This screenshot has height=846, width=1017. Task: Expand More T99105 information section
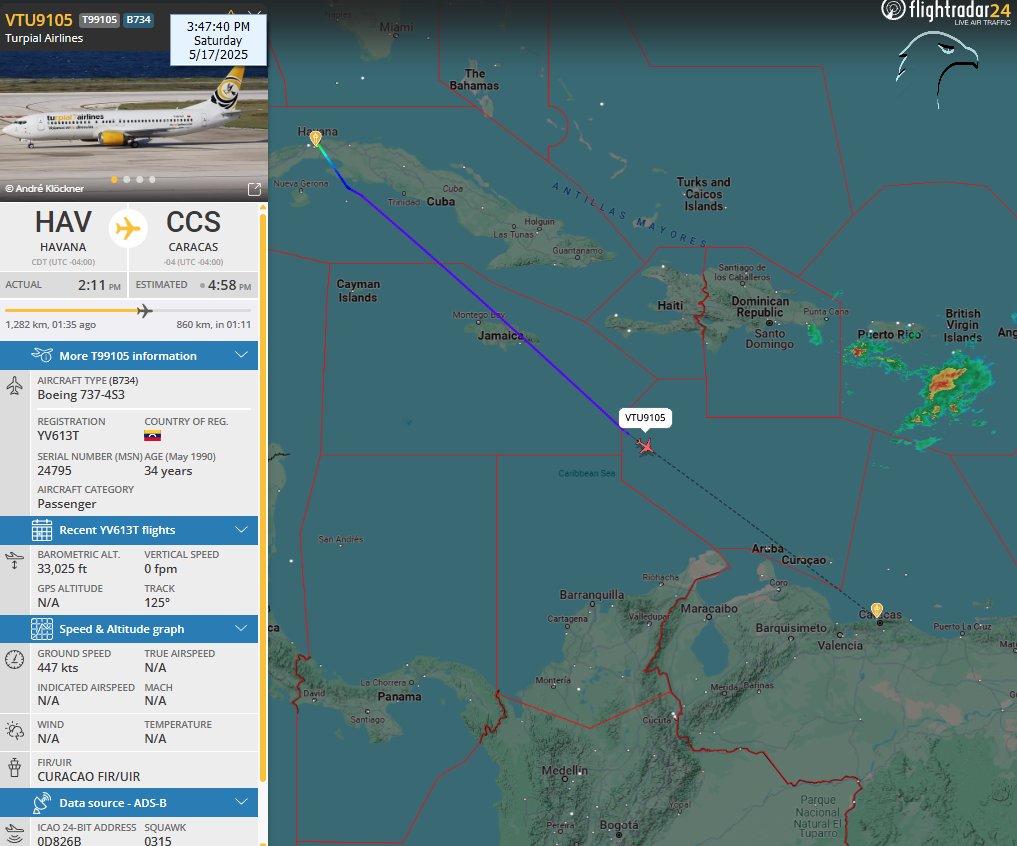(x=129, y=356)
